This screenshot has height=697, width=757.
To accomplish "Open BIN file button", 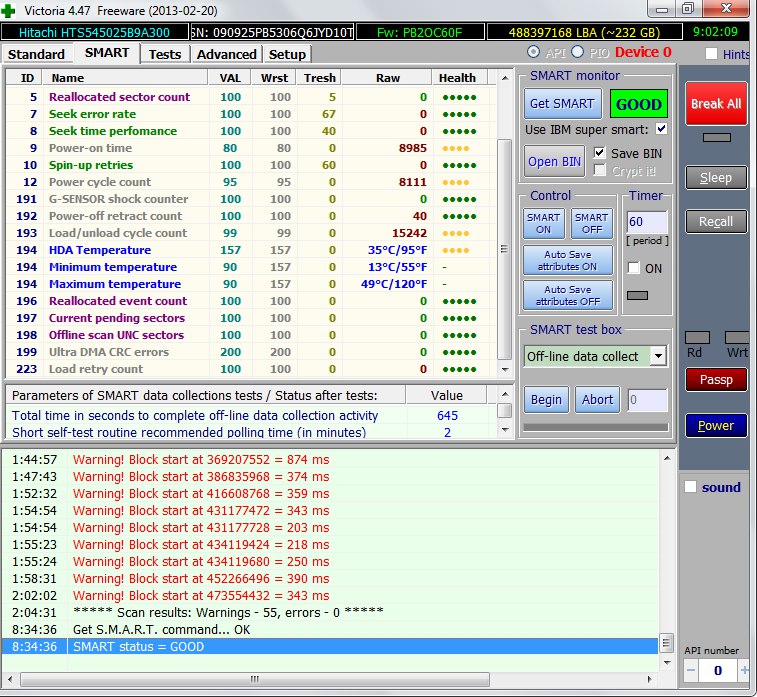I will click(555, 162).
